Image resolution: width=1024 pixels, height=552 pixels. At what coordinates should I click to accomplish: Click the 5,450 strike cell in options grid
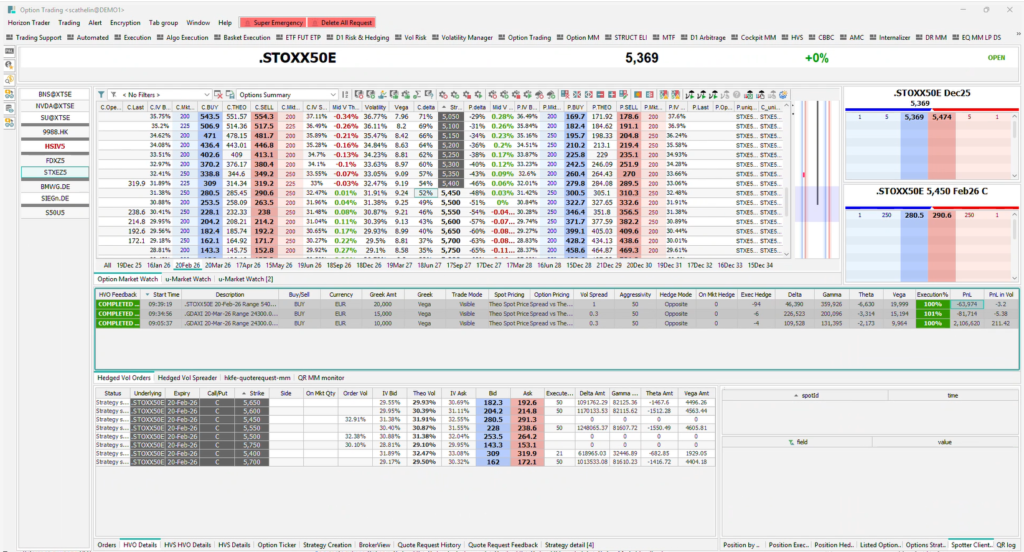tap(451, 193)
